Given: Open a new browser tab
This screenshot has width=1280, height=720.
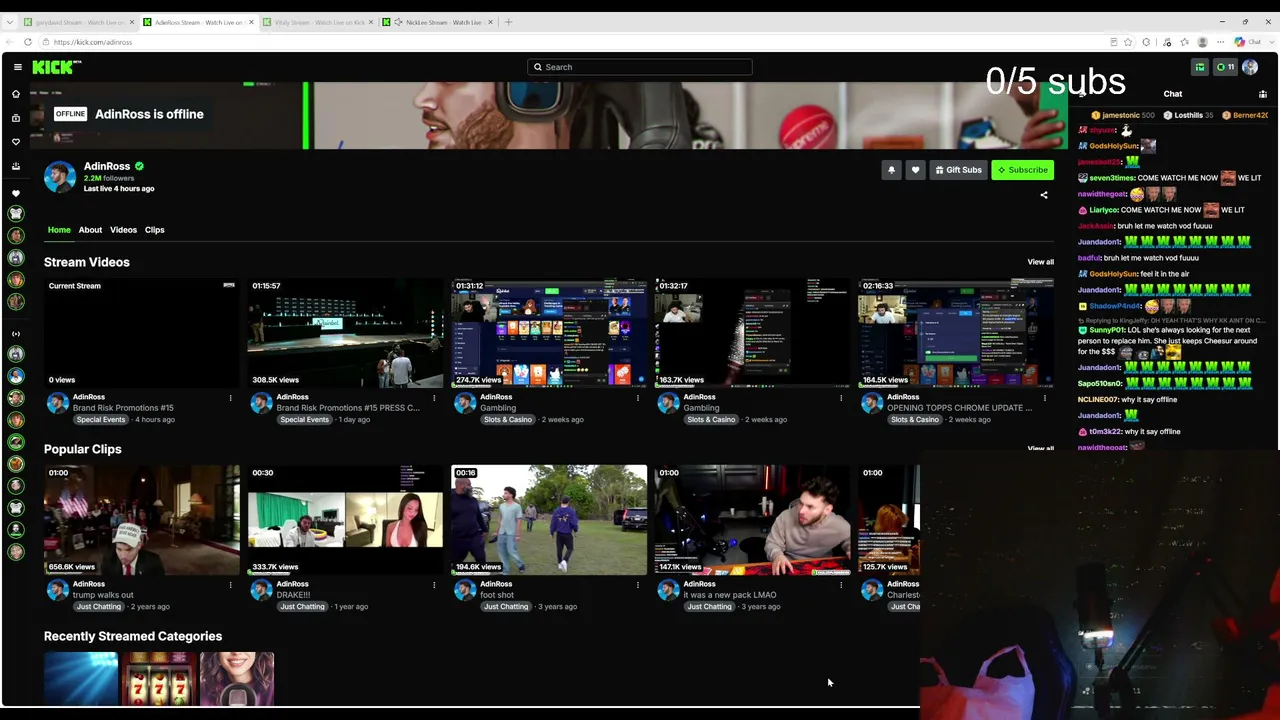Looking at the screenshot, I should pyautogui.click(x=508, y=22).
